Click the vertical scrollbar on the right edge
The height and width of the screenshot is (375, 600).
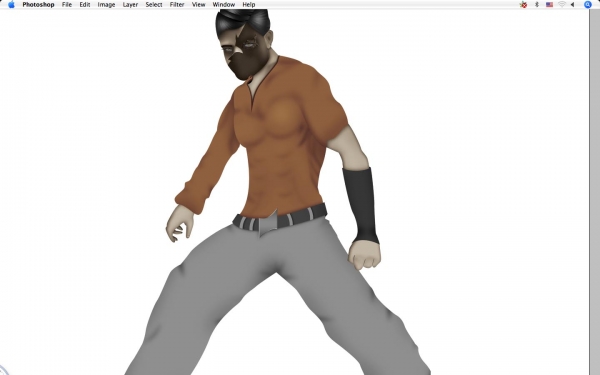(x=594, y=192)
